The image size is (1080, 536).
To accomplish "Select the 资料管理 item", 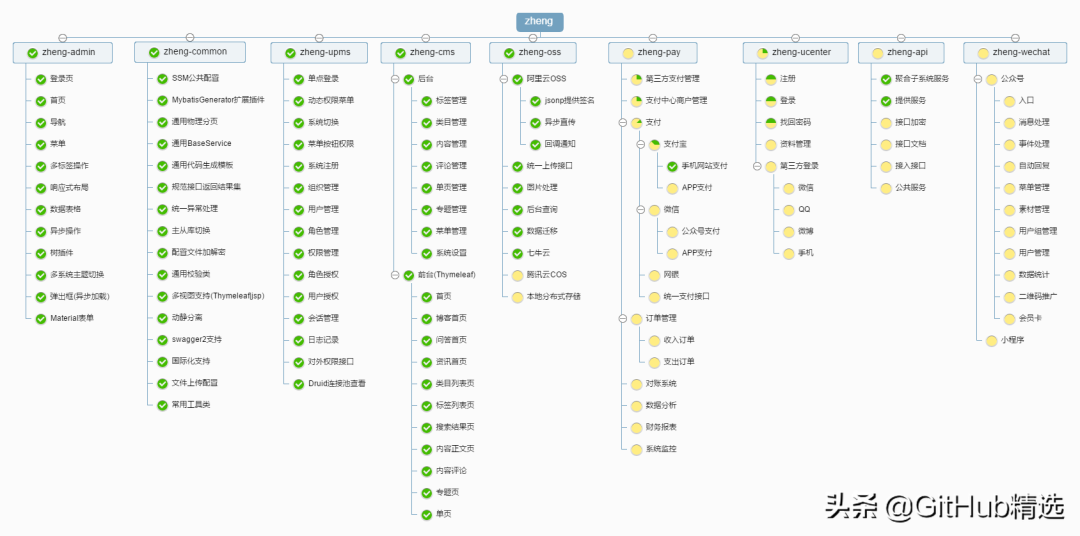I will tap(788, 145).
